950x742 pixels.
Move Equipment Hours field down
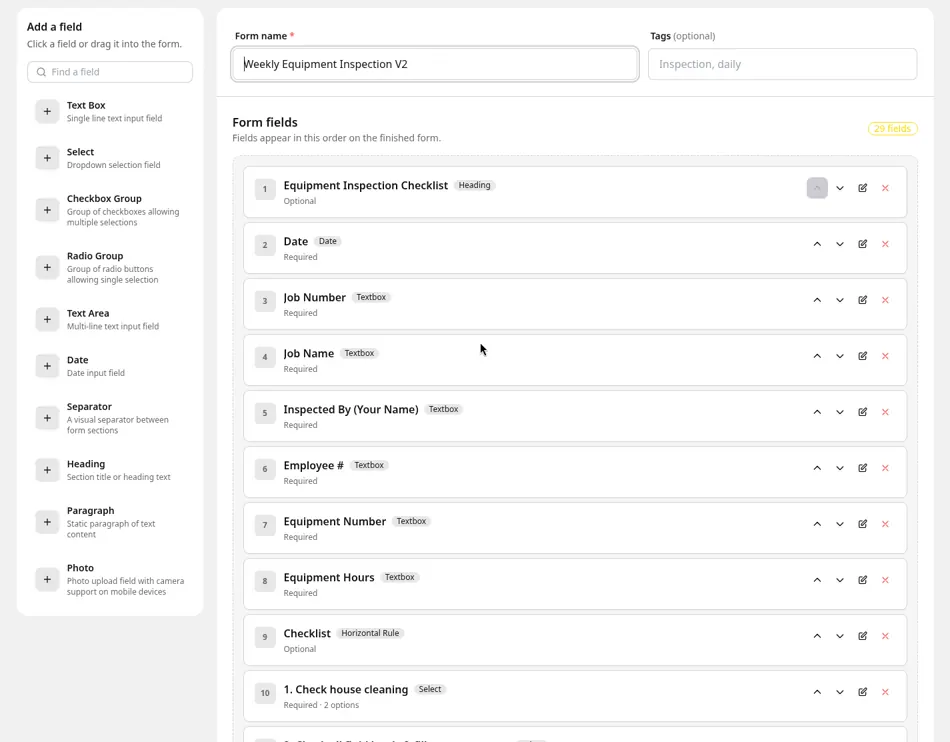pyautogui.click(x=840, y=580)
